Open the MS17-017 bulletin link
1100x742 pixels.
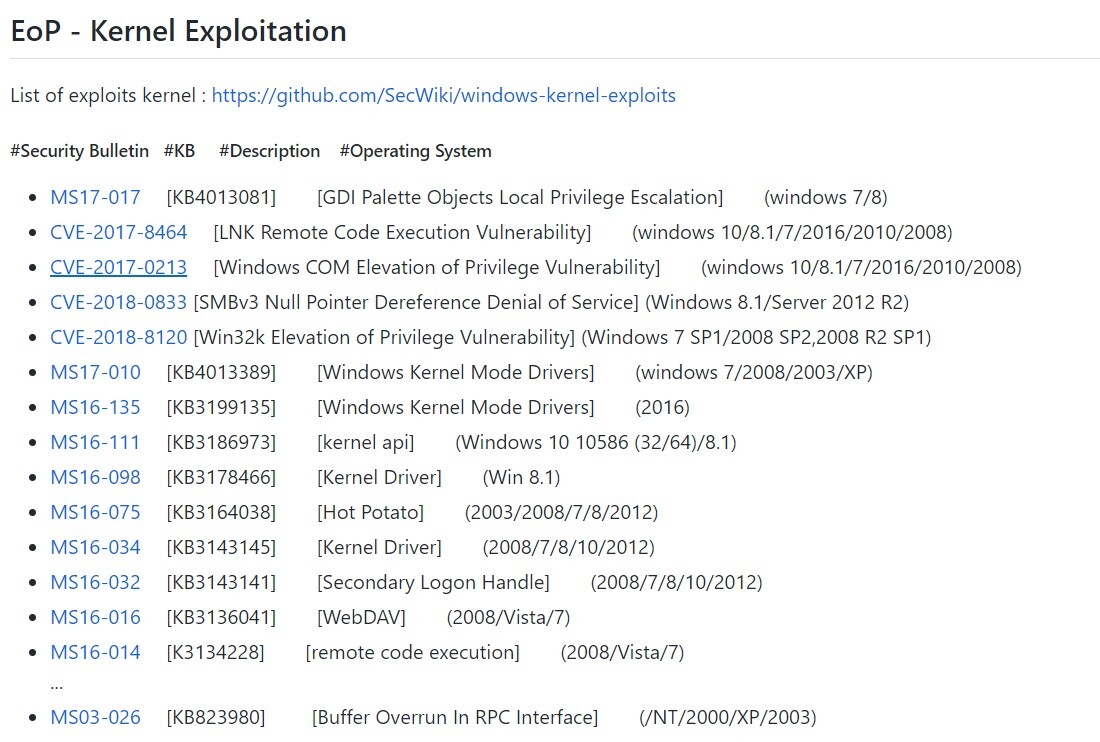point(95,198)
